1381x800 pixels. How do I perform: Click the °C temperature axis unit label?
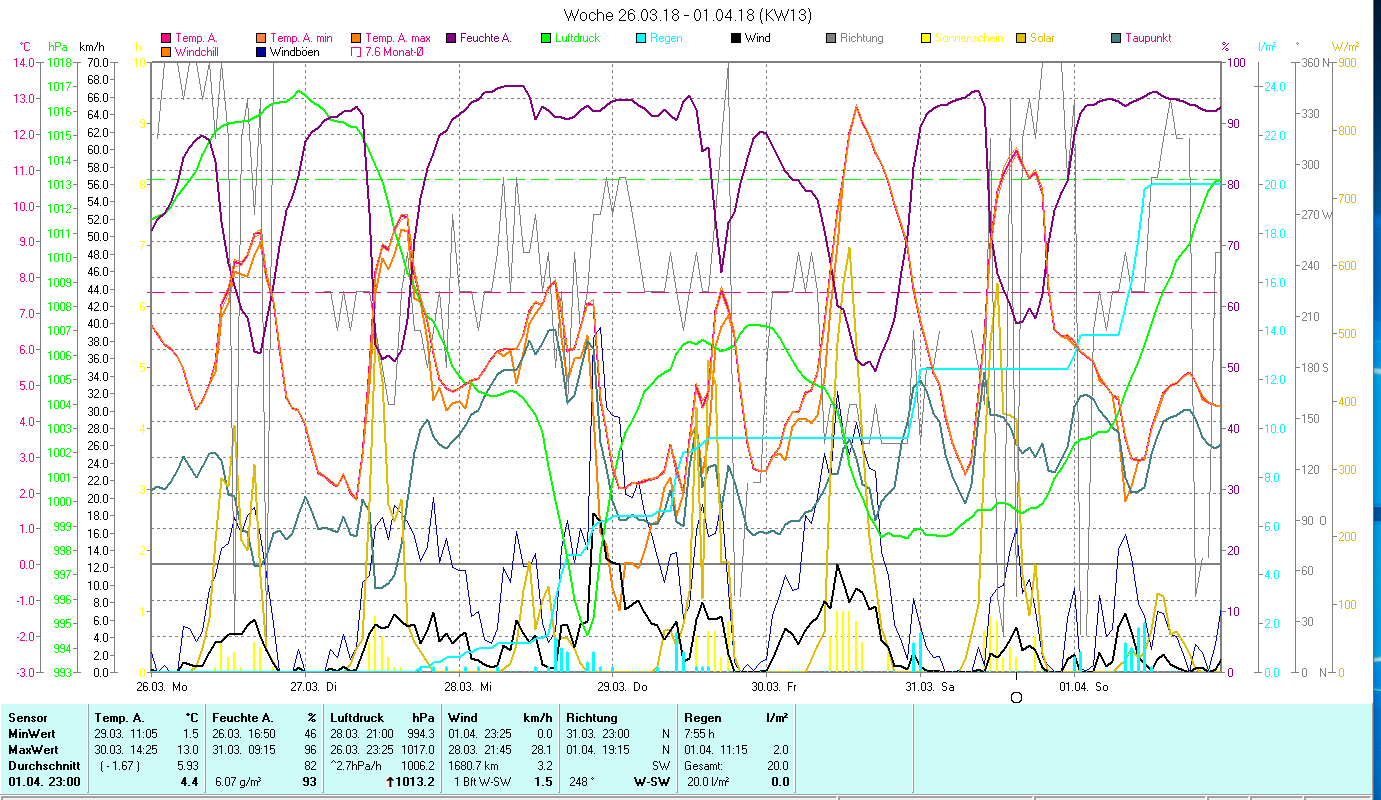tap(25, 47)
